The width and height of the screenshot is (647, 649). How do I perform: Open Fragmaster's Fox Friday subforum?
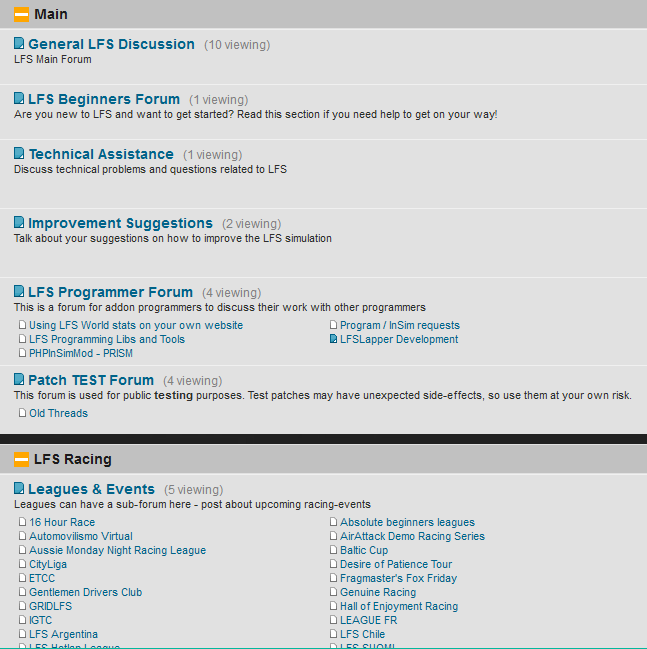(399, 579)
